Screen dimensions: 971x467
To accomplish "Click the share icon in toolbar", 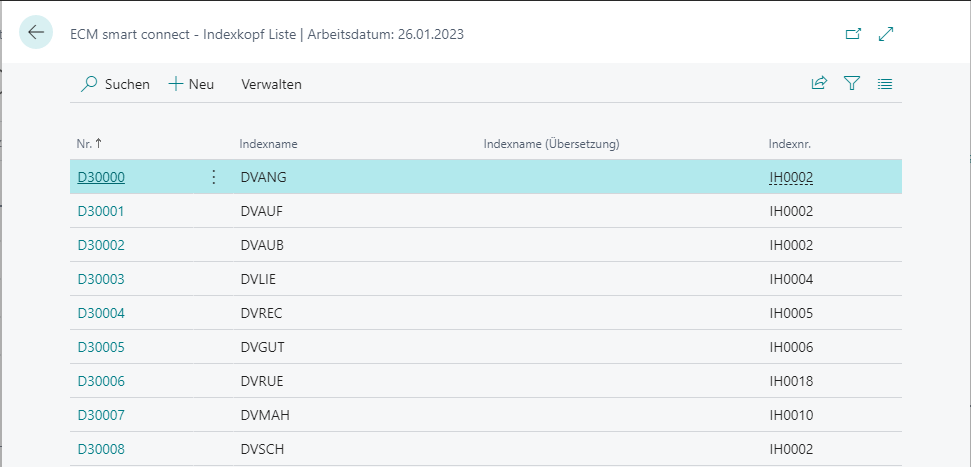I will click(819, 84).
